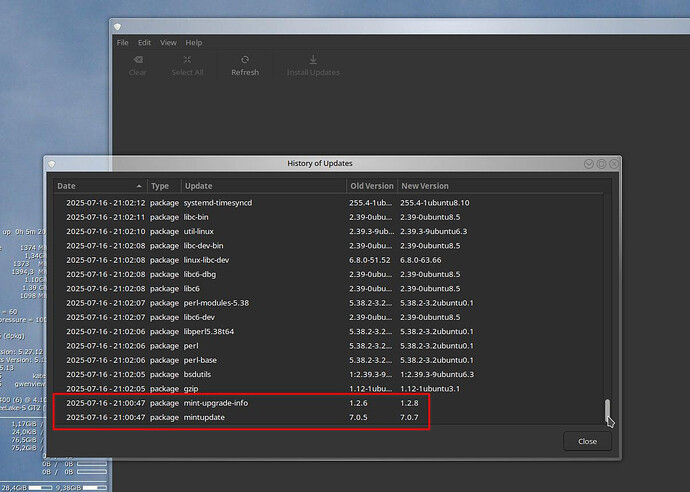Screen dimensions: 690x492
Task: Maximize the History of Updates dialog
Action: 600,163
